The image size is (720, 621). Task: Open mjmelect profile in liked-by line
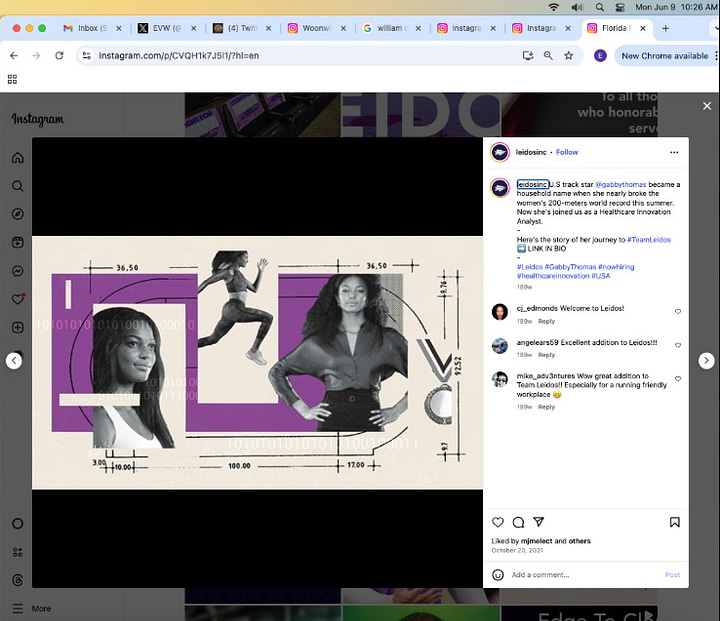(x=536, y=541)
